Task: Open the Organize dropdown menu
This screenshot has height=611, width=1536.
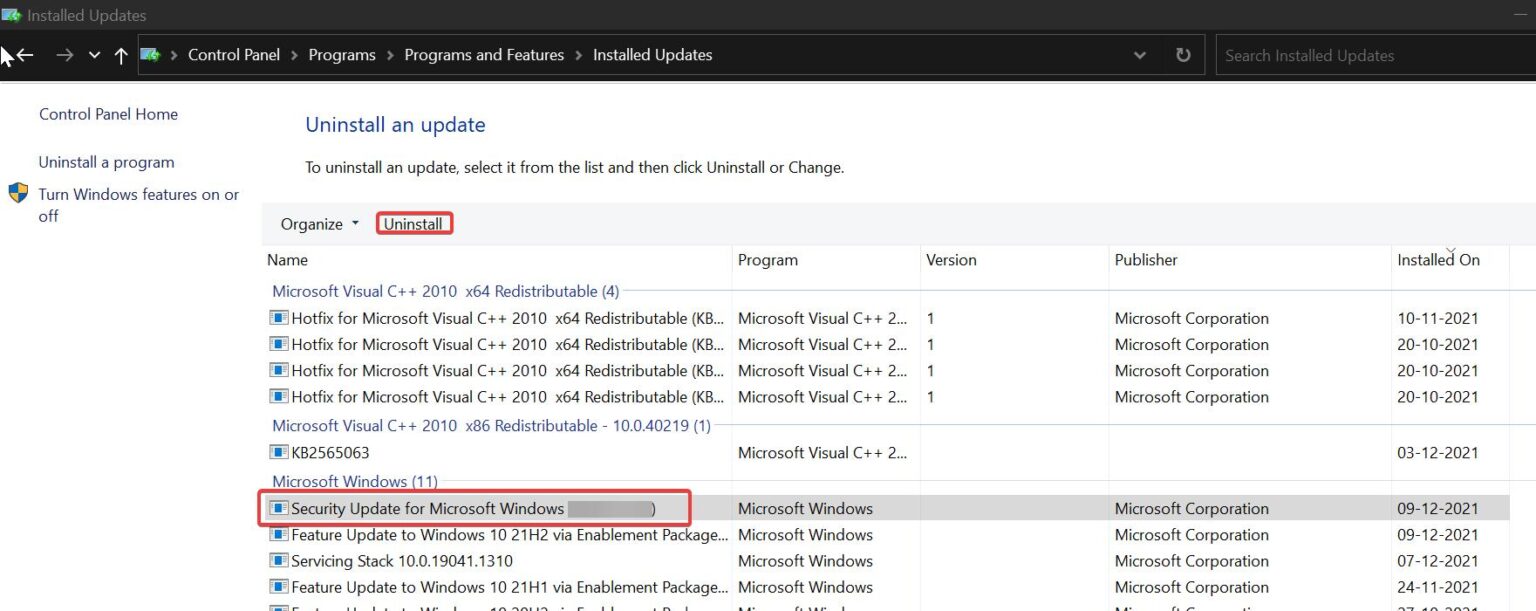Action: [318, 223]
